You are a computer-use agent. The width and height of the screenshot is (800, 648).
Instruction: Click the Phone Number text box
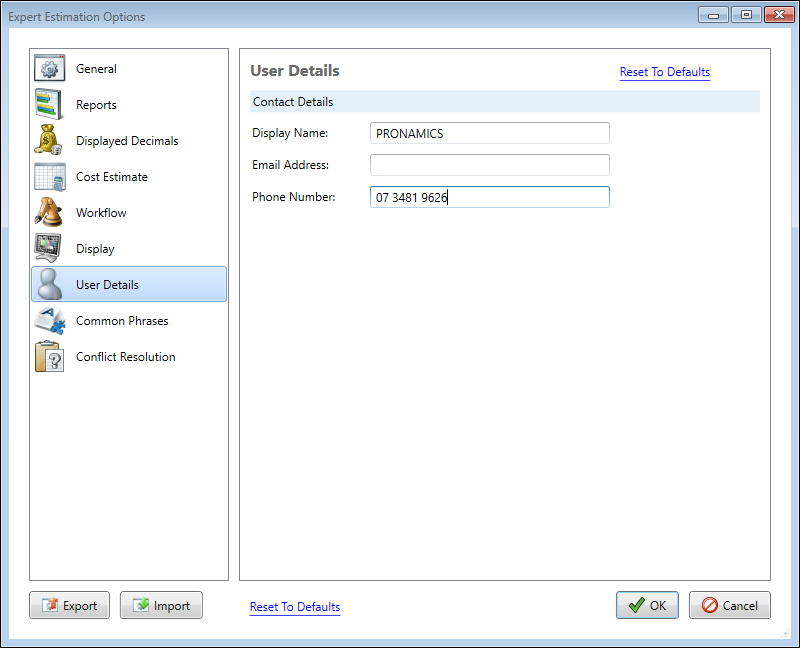click(x=489, y=197)
